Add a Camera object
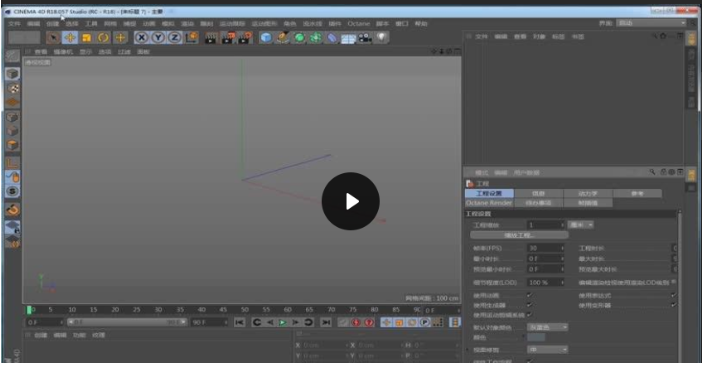 [365, 38]
